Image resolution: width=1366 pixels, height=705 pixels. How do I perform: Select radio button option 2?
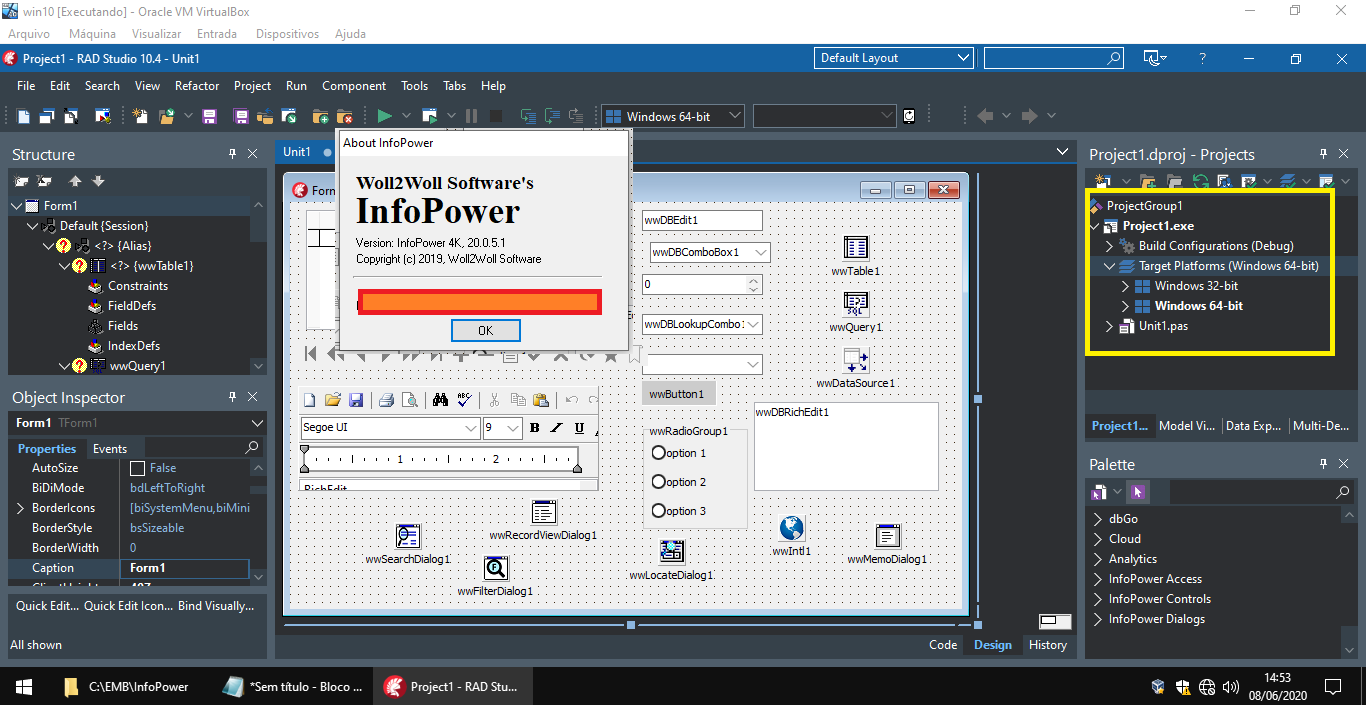(659, 482)
